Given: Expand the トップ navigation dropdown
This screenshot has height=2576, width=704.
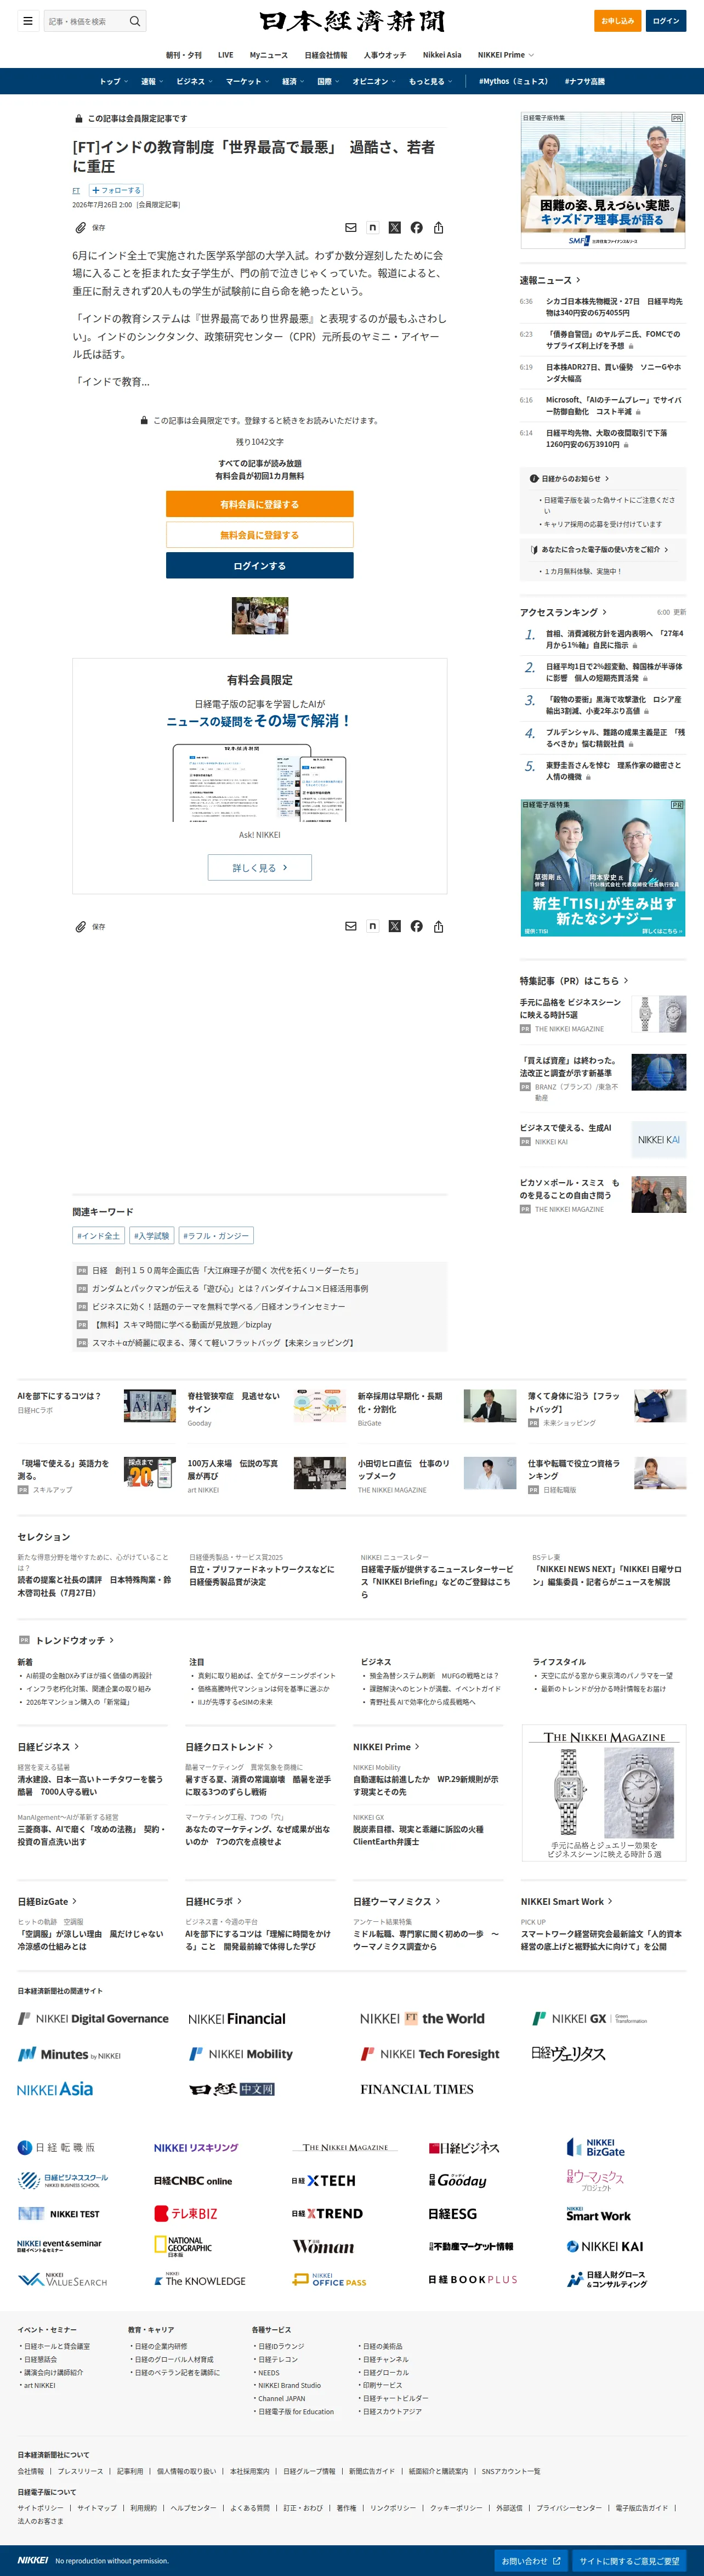Looking at the screenshot, I should point(113,82).
